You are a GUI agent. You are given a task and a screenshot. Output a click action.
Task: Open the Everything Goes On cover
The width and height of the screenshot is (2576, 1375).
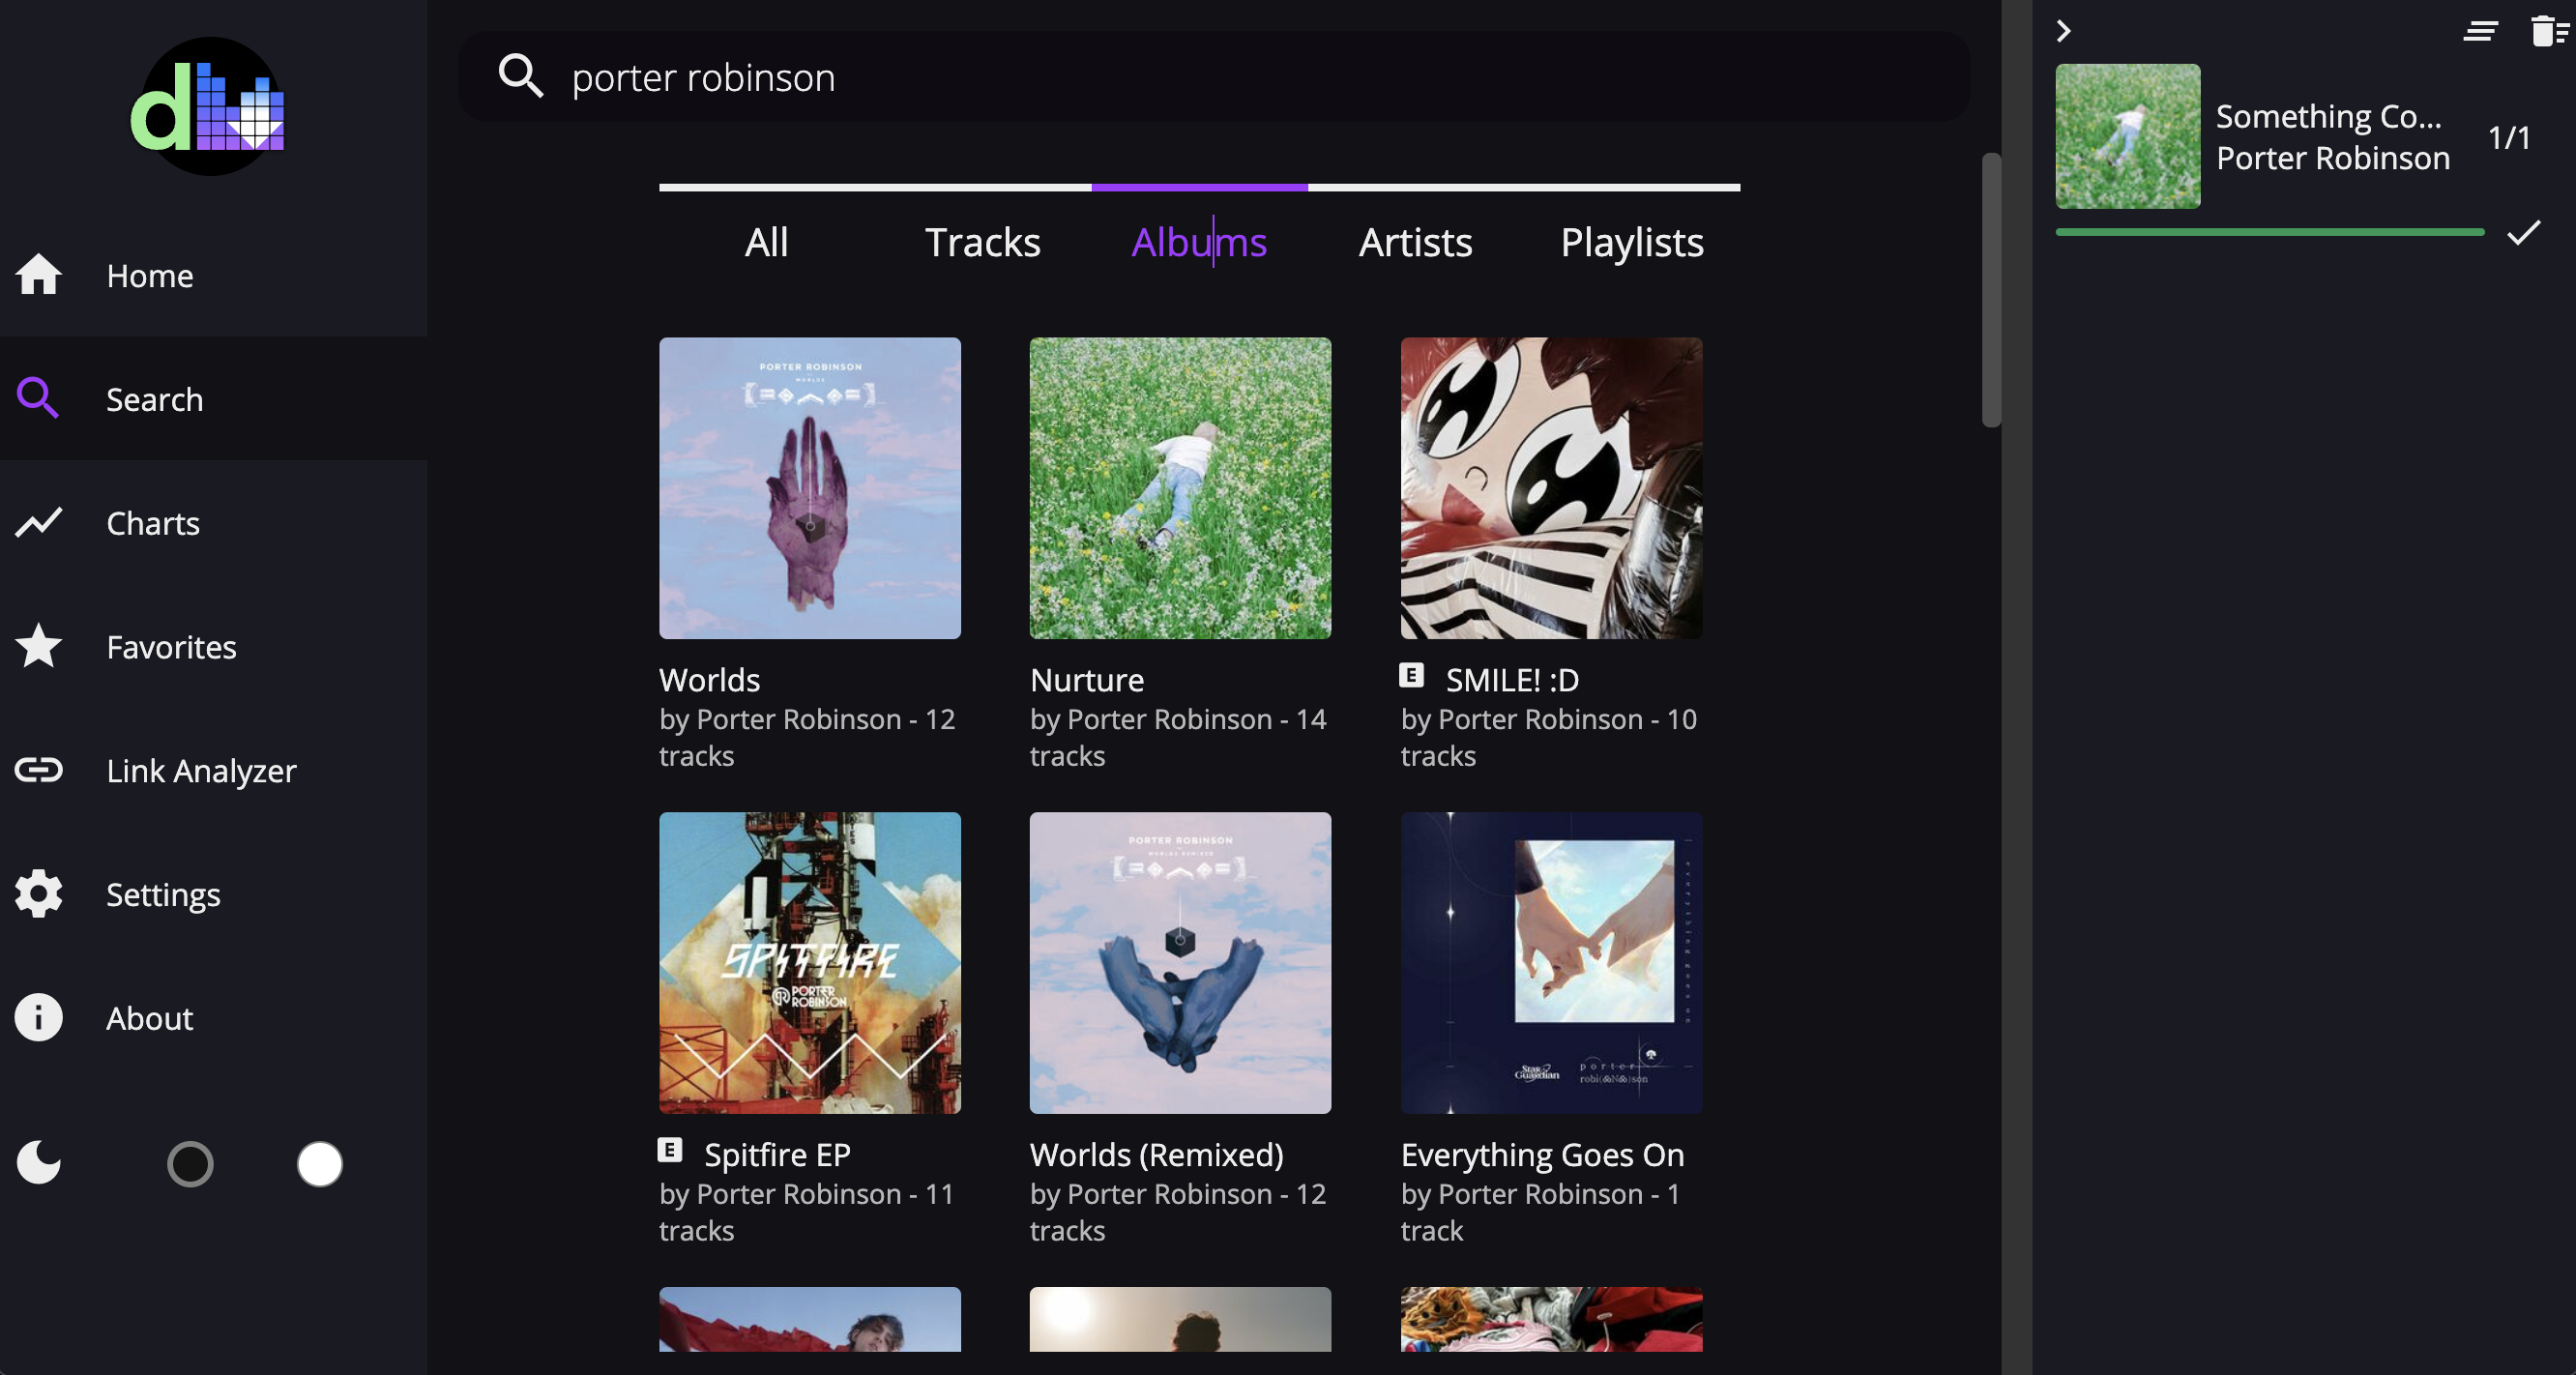[x=1551, y=962]
